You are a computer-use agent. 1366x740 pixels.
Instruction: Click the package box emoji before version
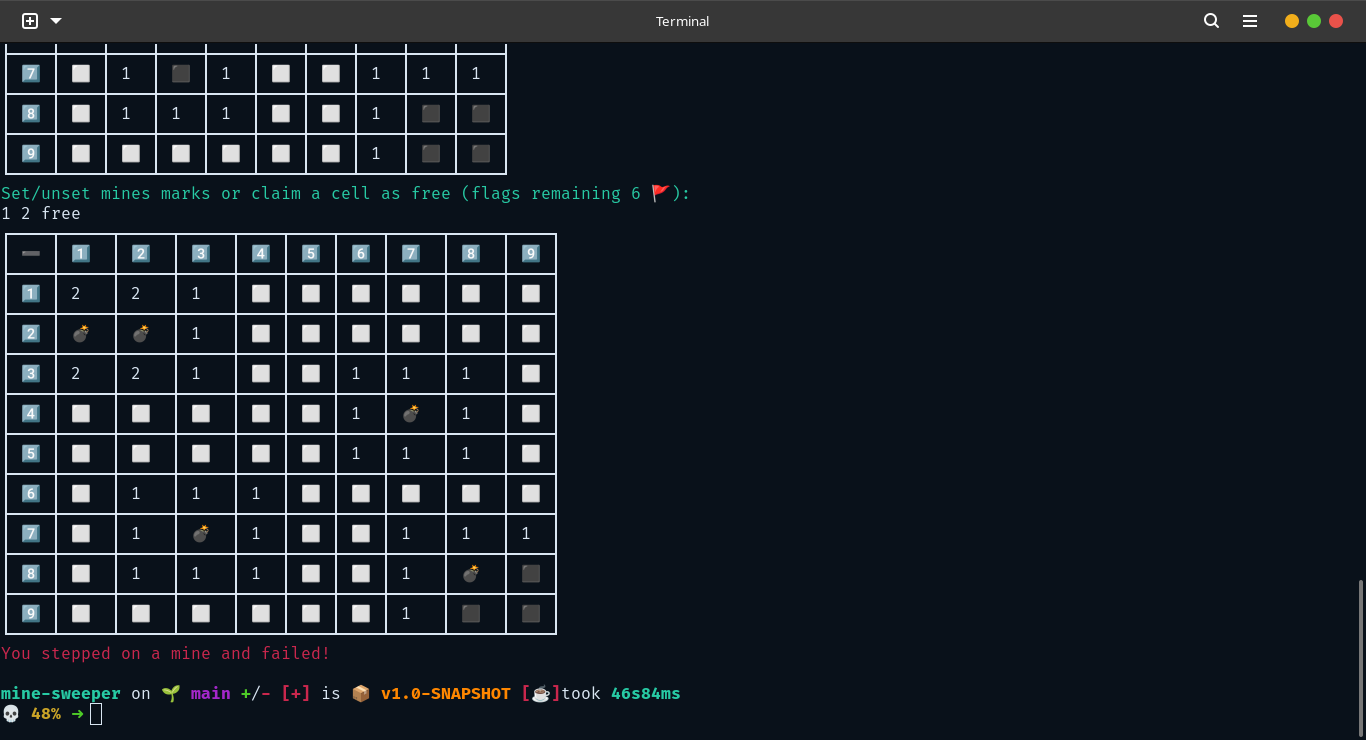pyautogui.click(x=361, y=693)
